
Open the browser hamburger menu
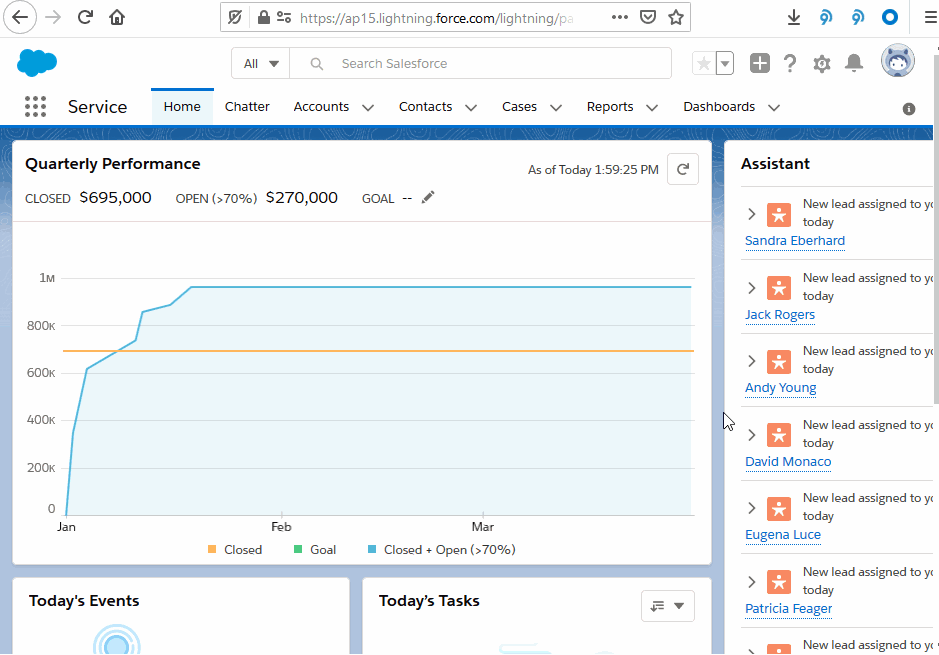[931, 17]
